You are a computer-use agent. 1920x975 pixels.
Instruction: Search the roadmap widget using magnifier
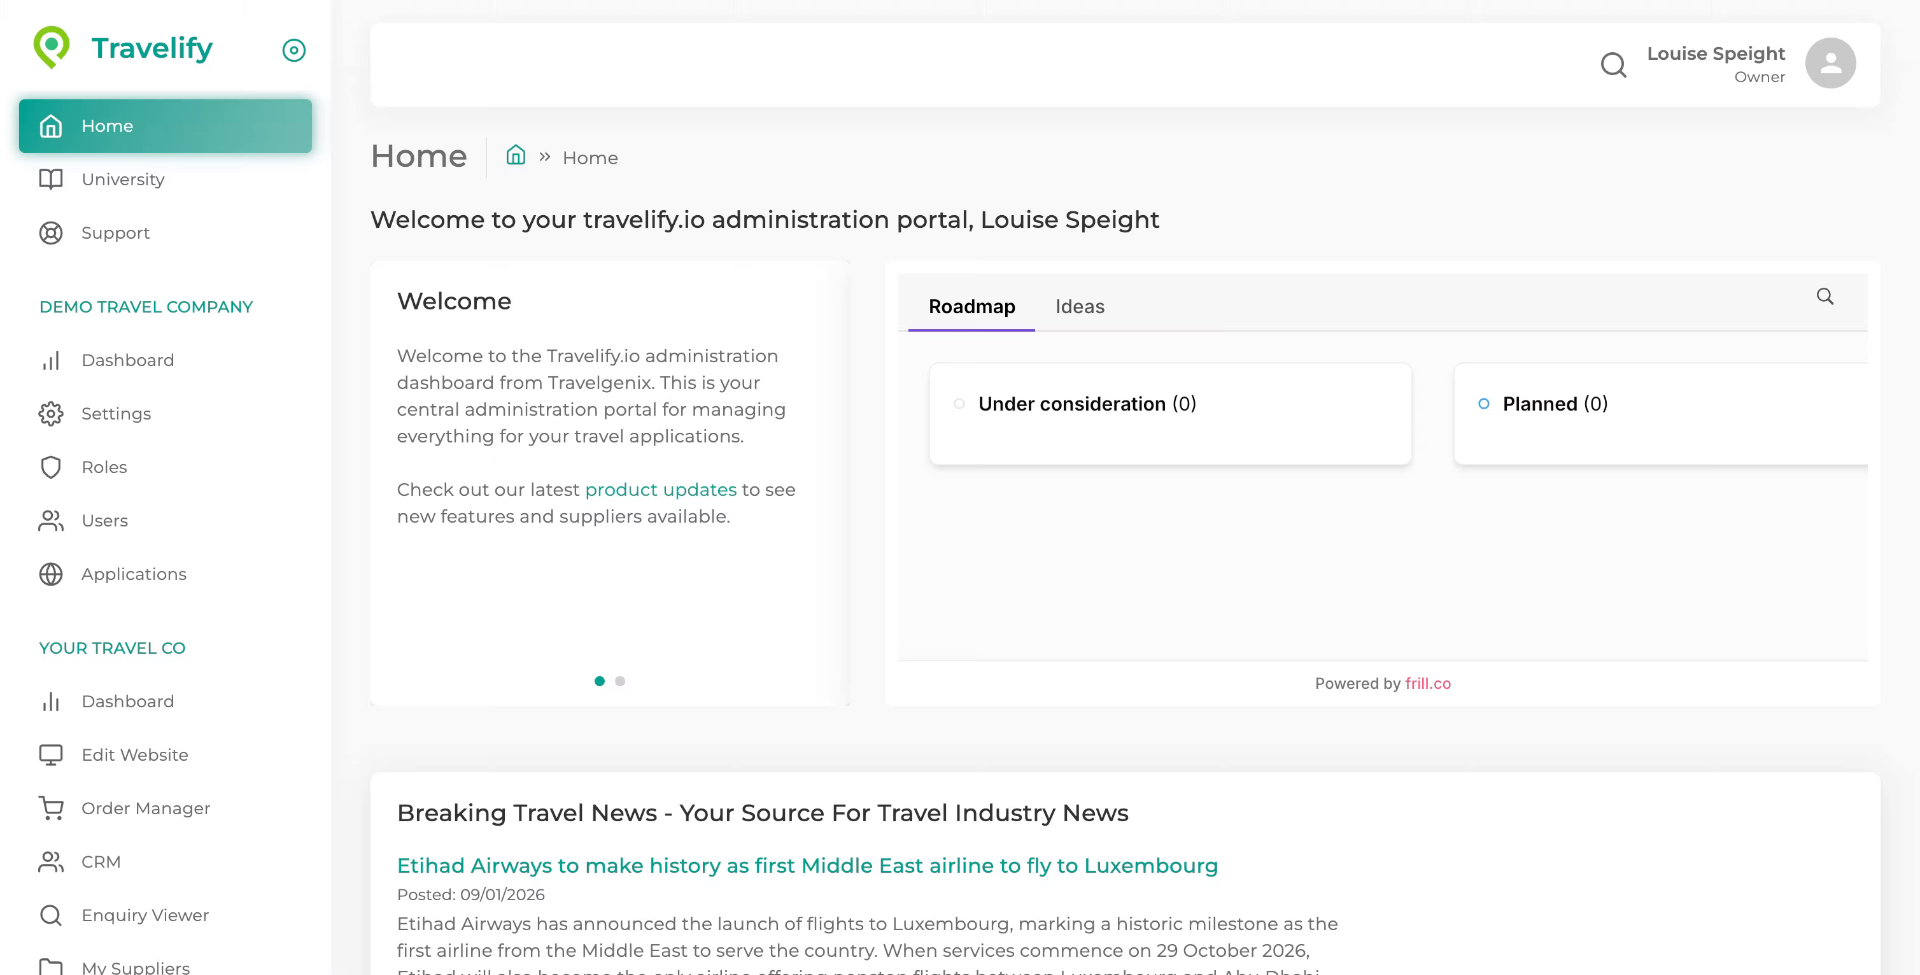(1825, 296)
